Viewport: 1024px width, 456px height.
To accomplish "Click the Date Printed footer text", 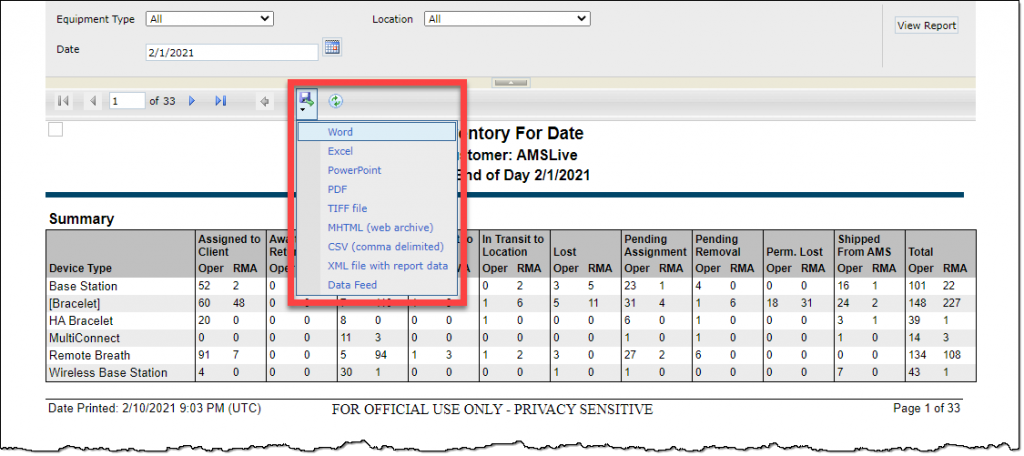I will (155, 408).
